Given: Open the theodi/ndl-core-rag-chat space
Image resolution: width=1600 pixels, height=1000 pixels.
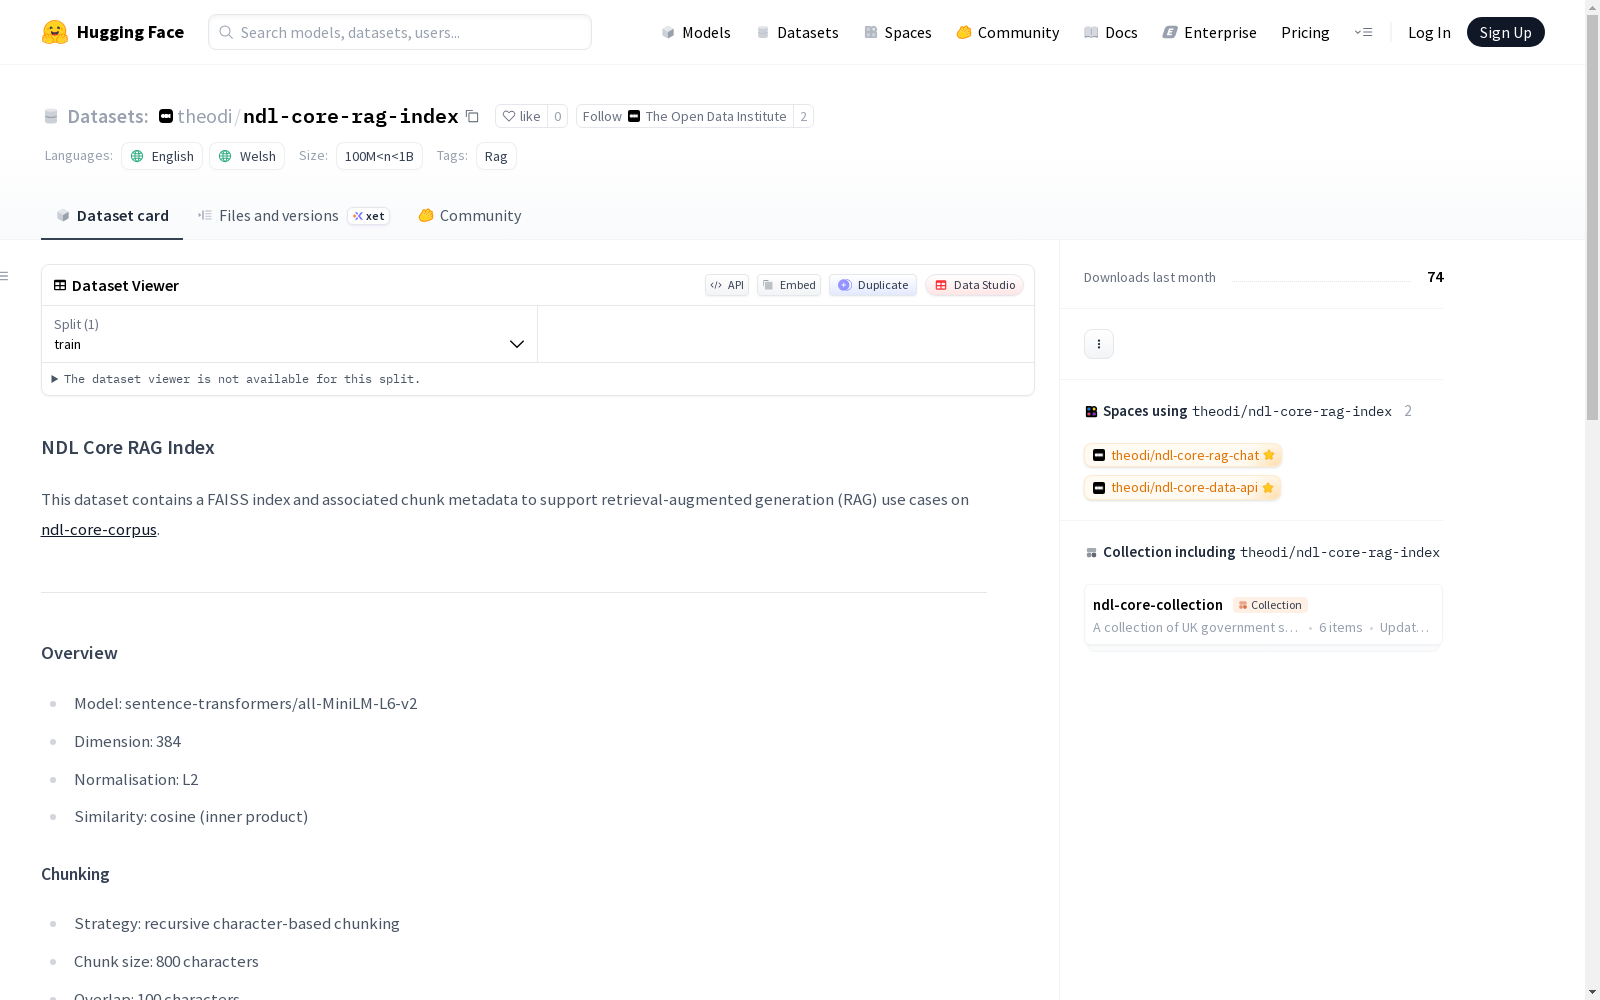Looking at the screenshot, I should tap(1183, 455).
